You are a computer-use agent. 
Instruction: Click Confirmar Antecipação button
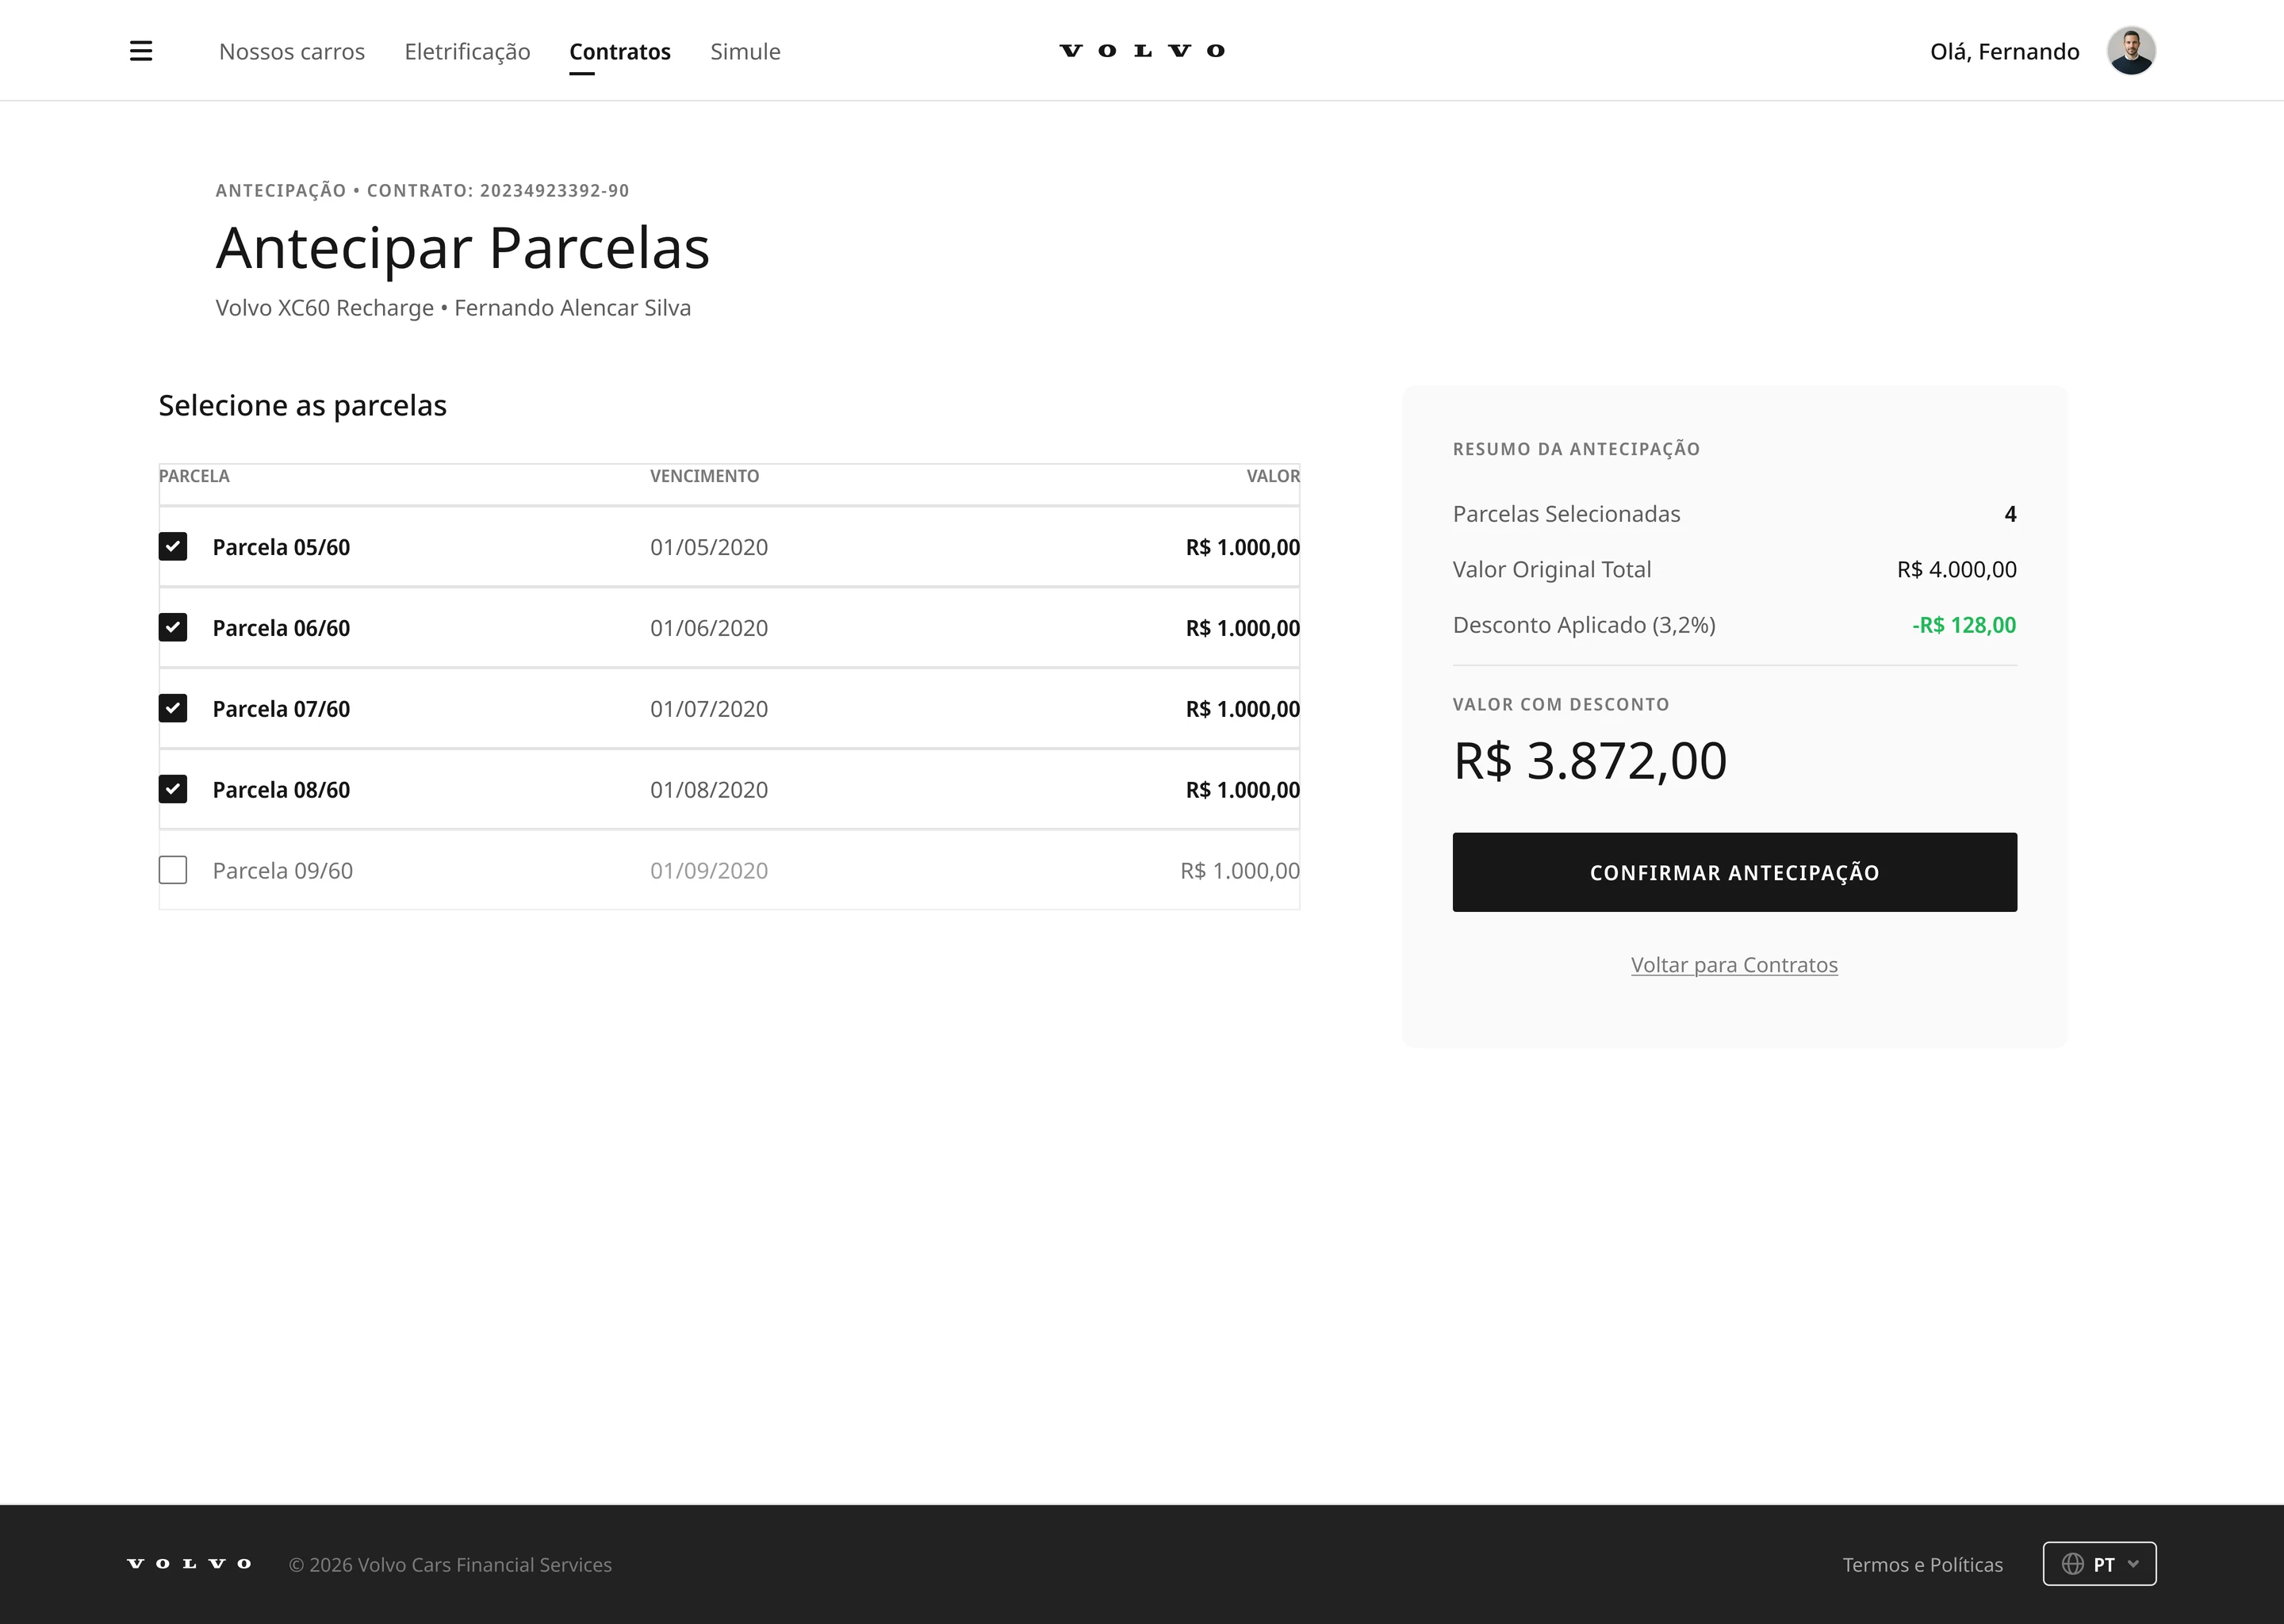click(1735, 872)
